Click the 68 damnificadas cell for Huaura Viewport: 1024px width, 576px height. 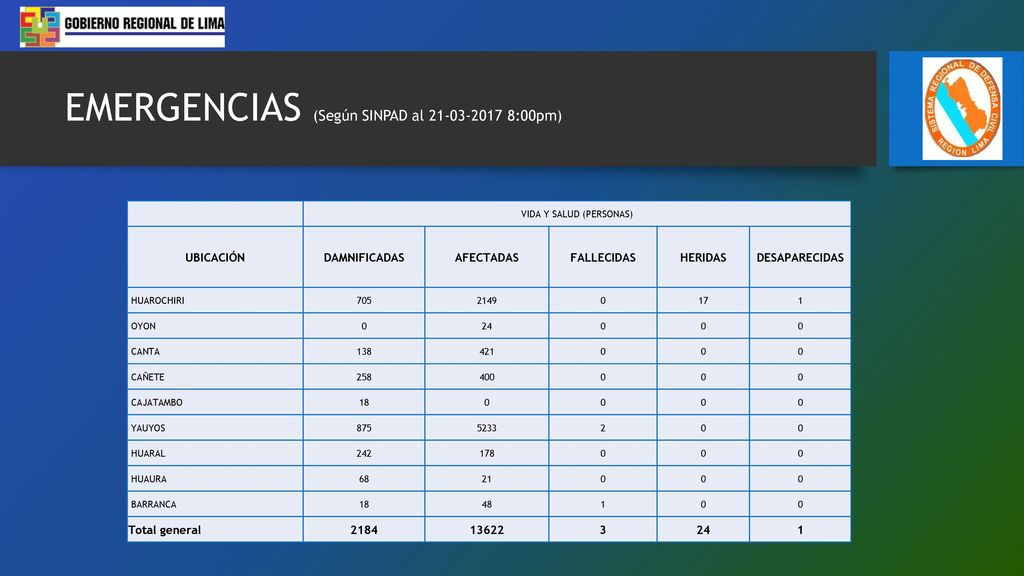point(364,479)
